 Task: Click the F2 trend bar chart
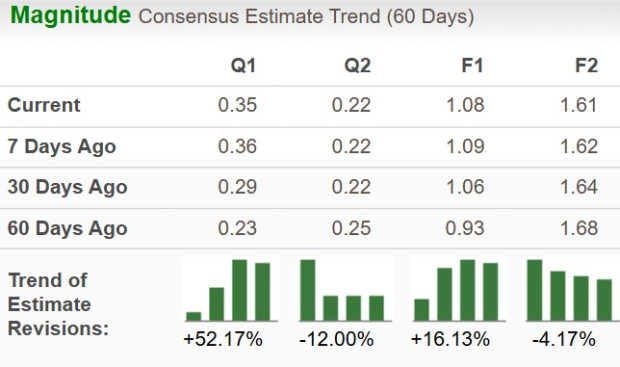pyautogui.click(x=572, y=289)
